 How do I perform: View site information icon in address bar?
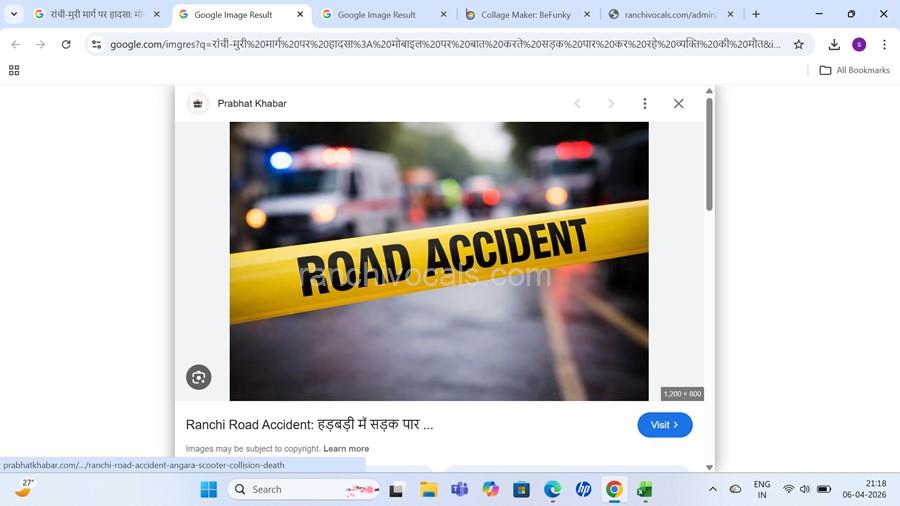(96, 44)
